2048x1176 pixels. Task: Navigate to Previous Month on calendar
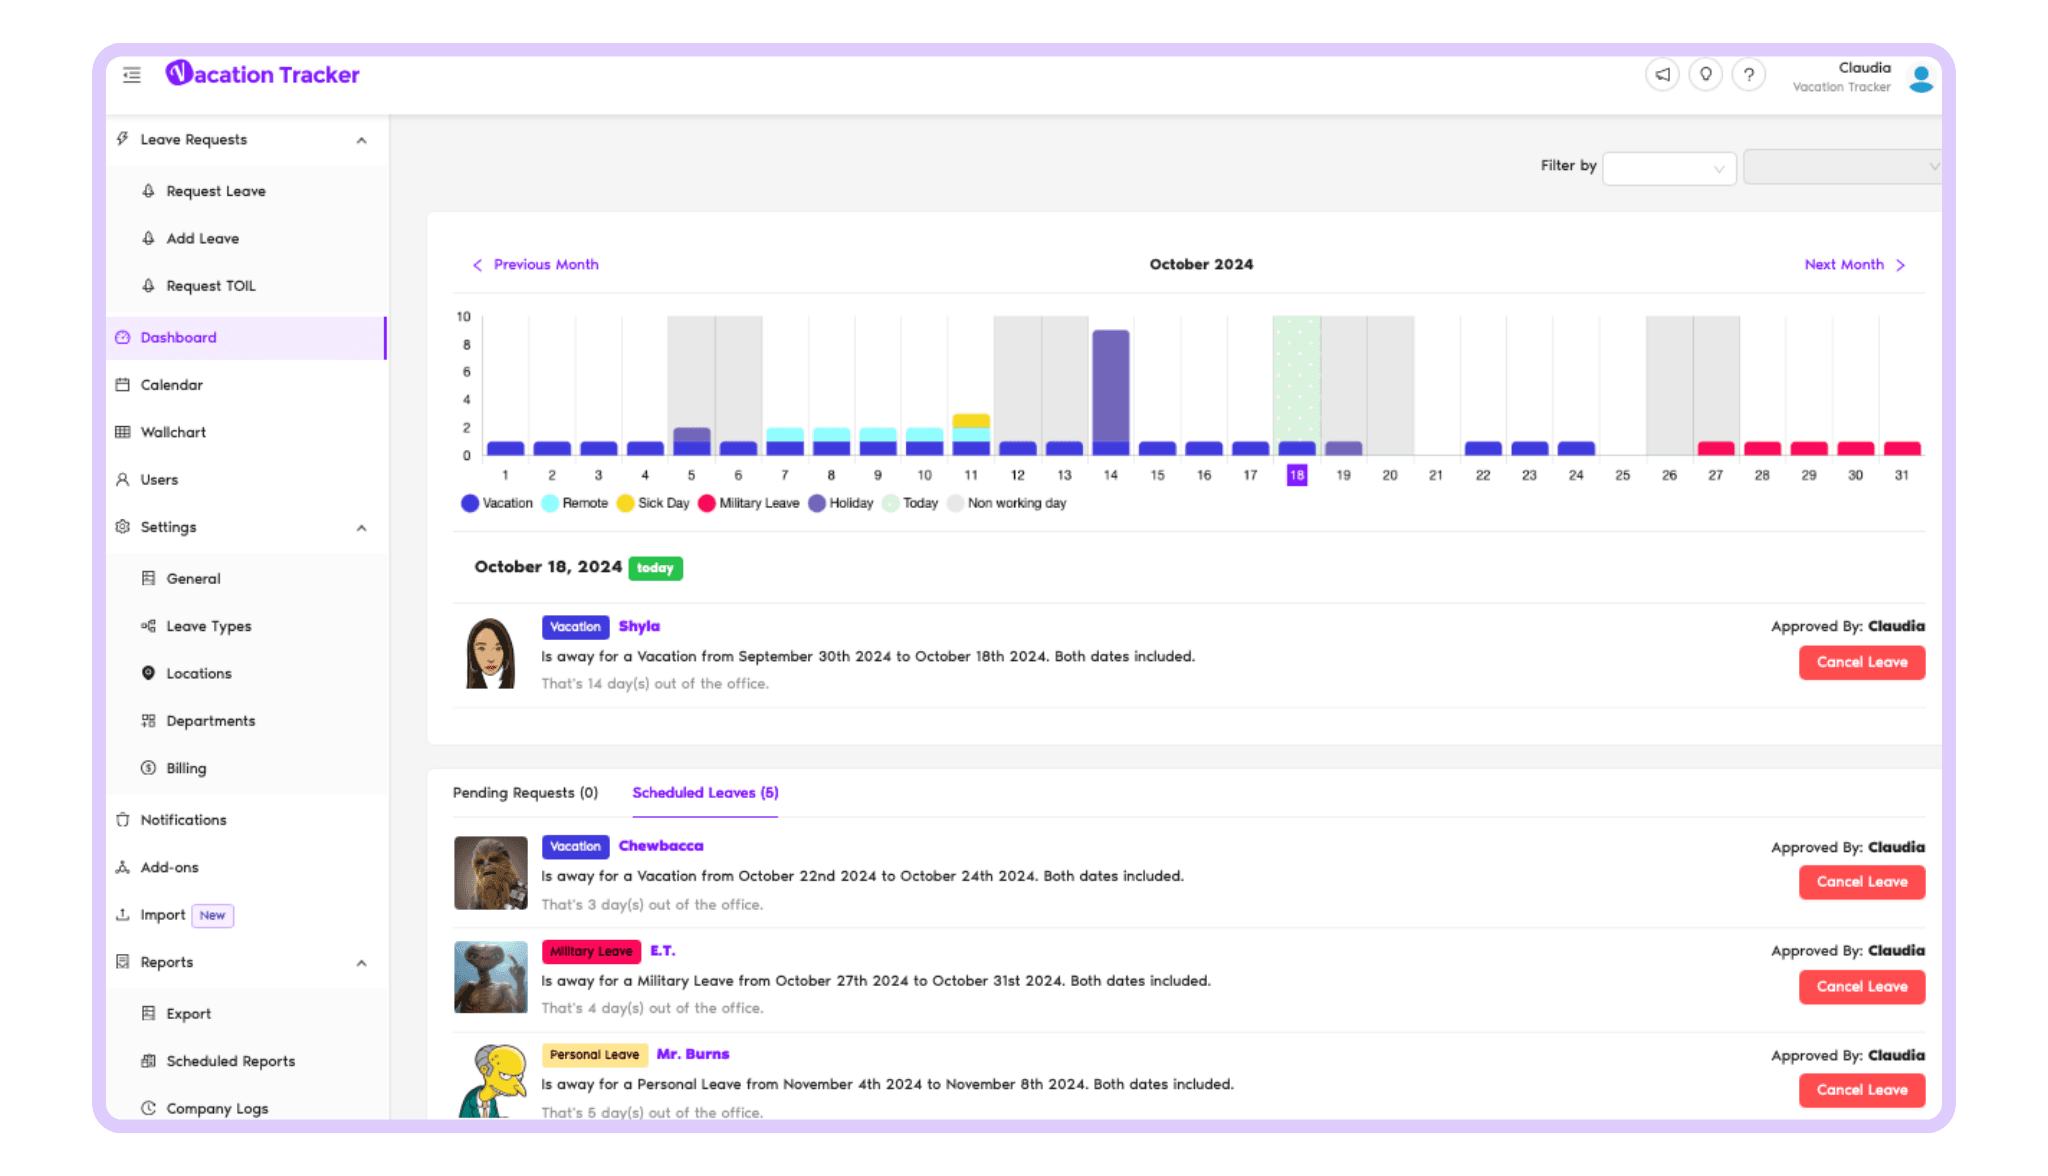(x=535, y=263)
